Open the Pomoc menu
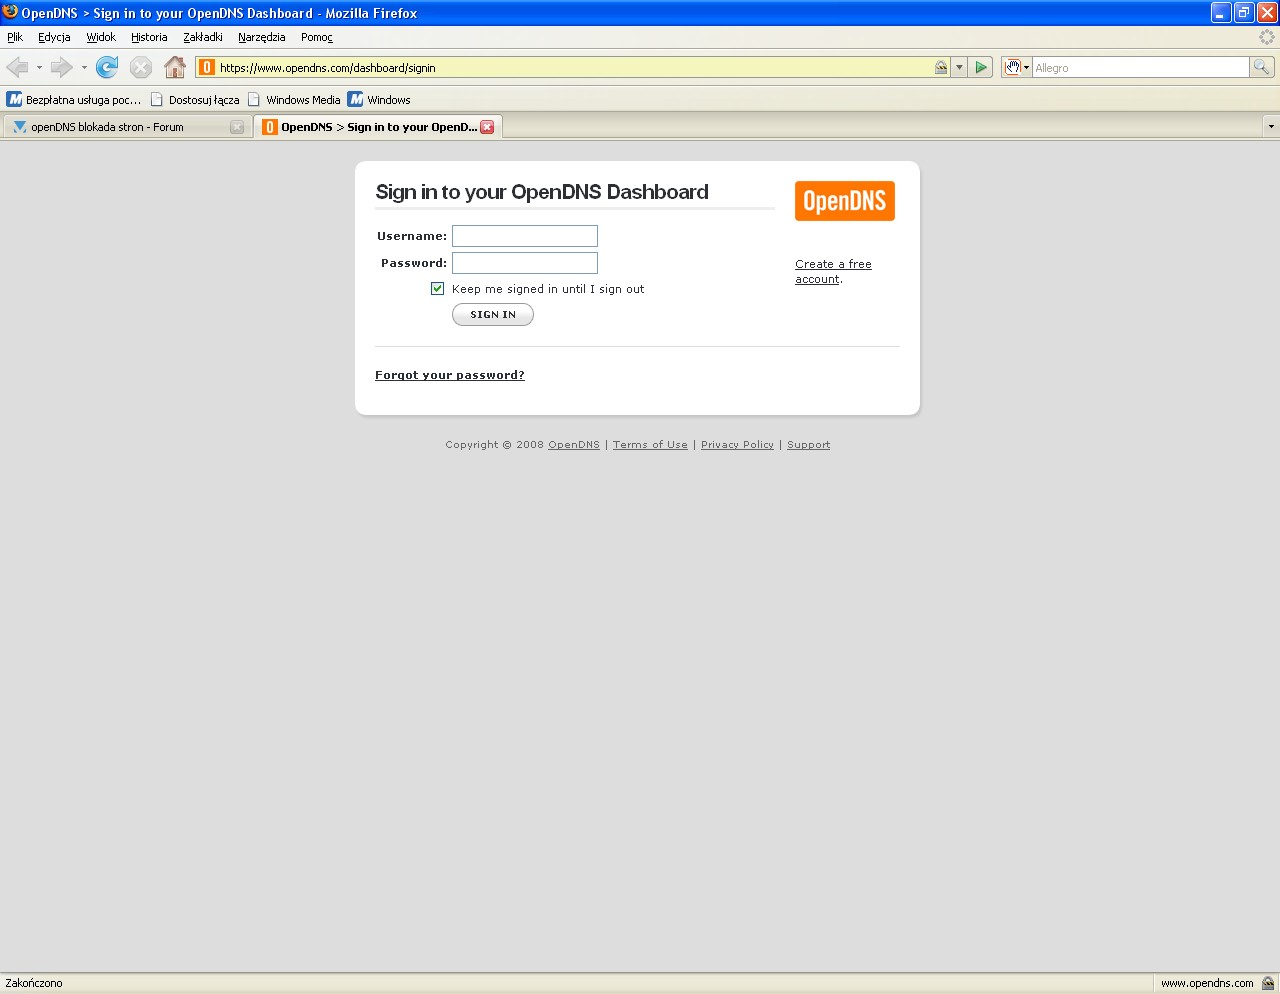This screenshot has height=994, width=1280. (x=317, y=37)
